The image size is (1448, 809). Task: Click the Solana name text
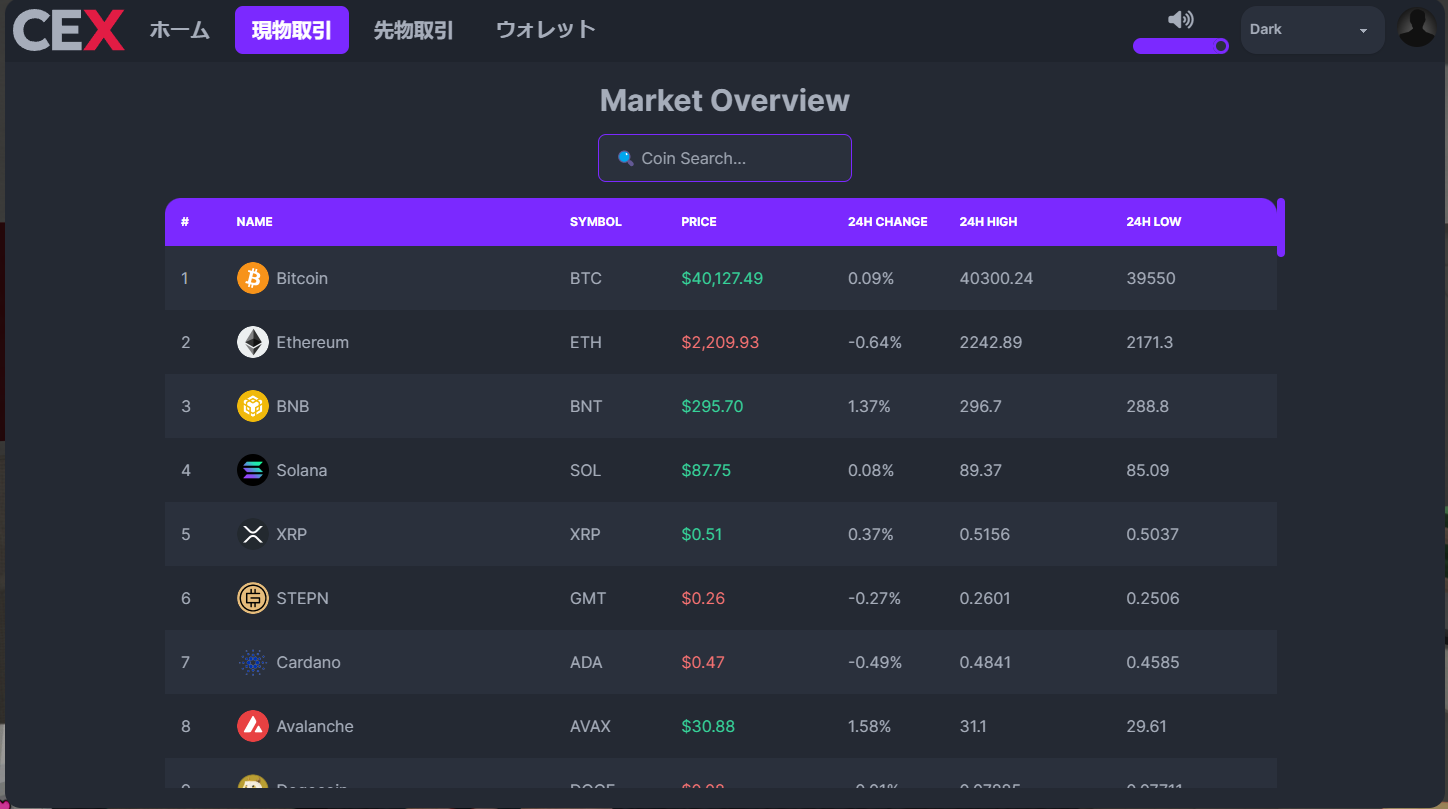coord(302,470)
